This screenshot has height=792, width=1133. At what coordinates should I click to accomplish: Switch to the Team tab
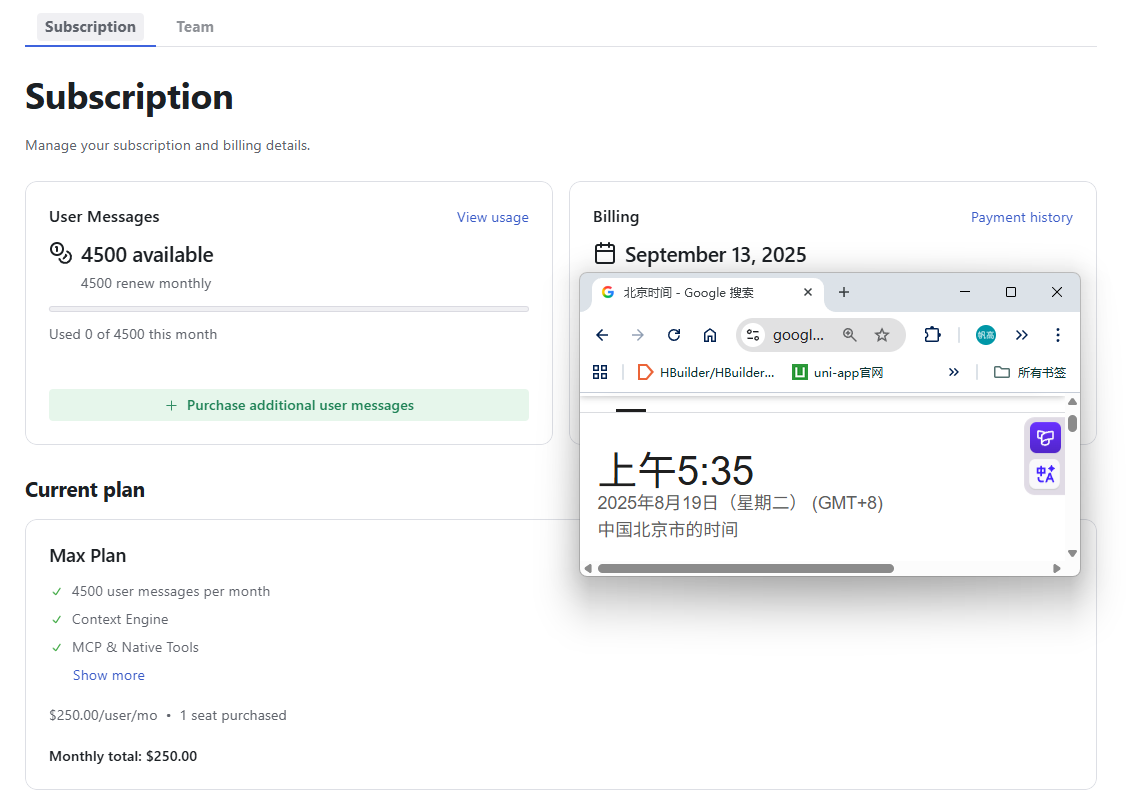(x=195, y=27)
